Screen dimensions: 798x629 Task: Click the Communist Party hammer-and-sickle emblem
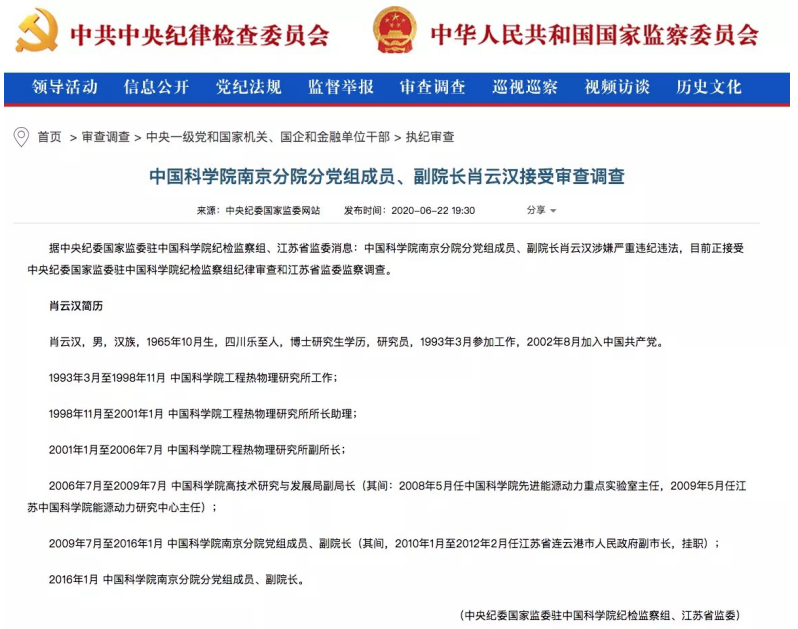37,31
